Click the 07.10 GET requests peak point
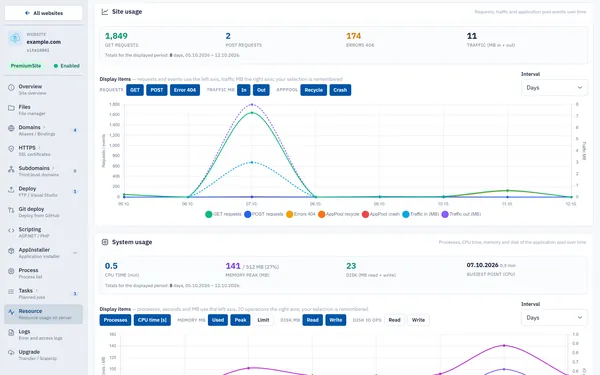Screen dimensions: 600x375 coord(252,113)
